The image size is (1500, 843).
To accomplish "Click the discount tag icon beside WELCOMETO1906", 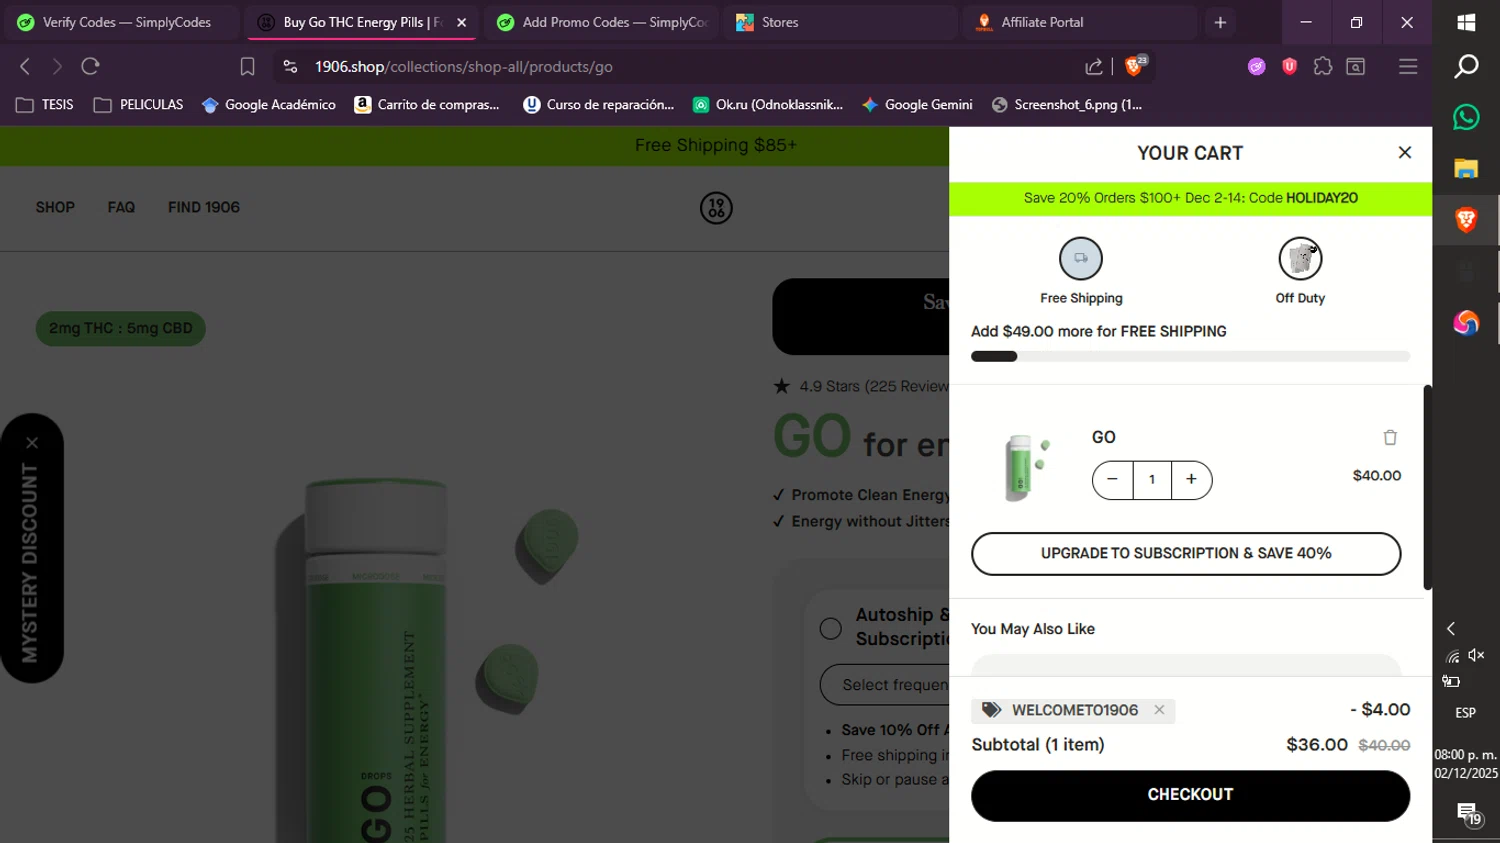I will 991,710.
